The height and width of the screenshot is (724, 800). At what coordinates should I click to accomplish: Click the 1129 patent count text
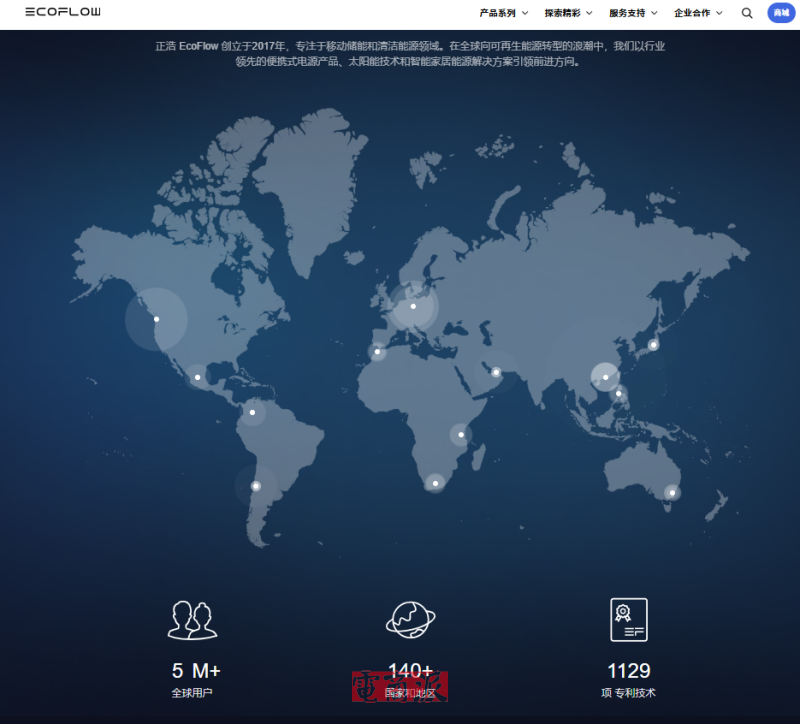pyautogui.click(x=628, y=670)
